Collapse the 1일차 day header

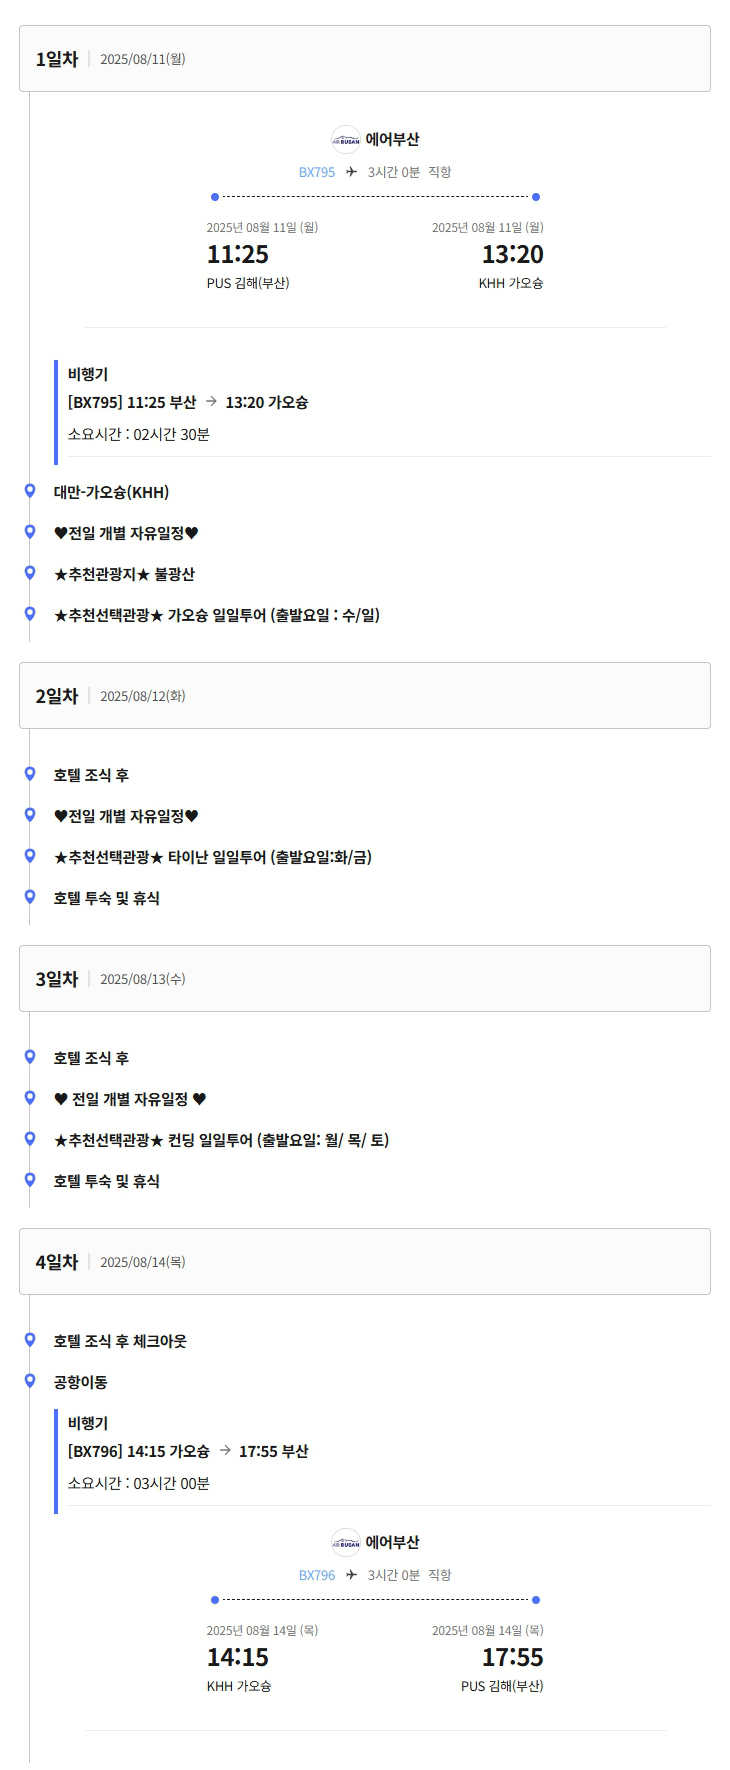pos(365,59)
